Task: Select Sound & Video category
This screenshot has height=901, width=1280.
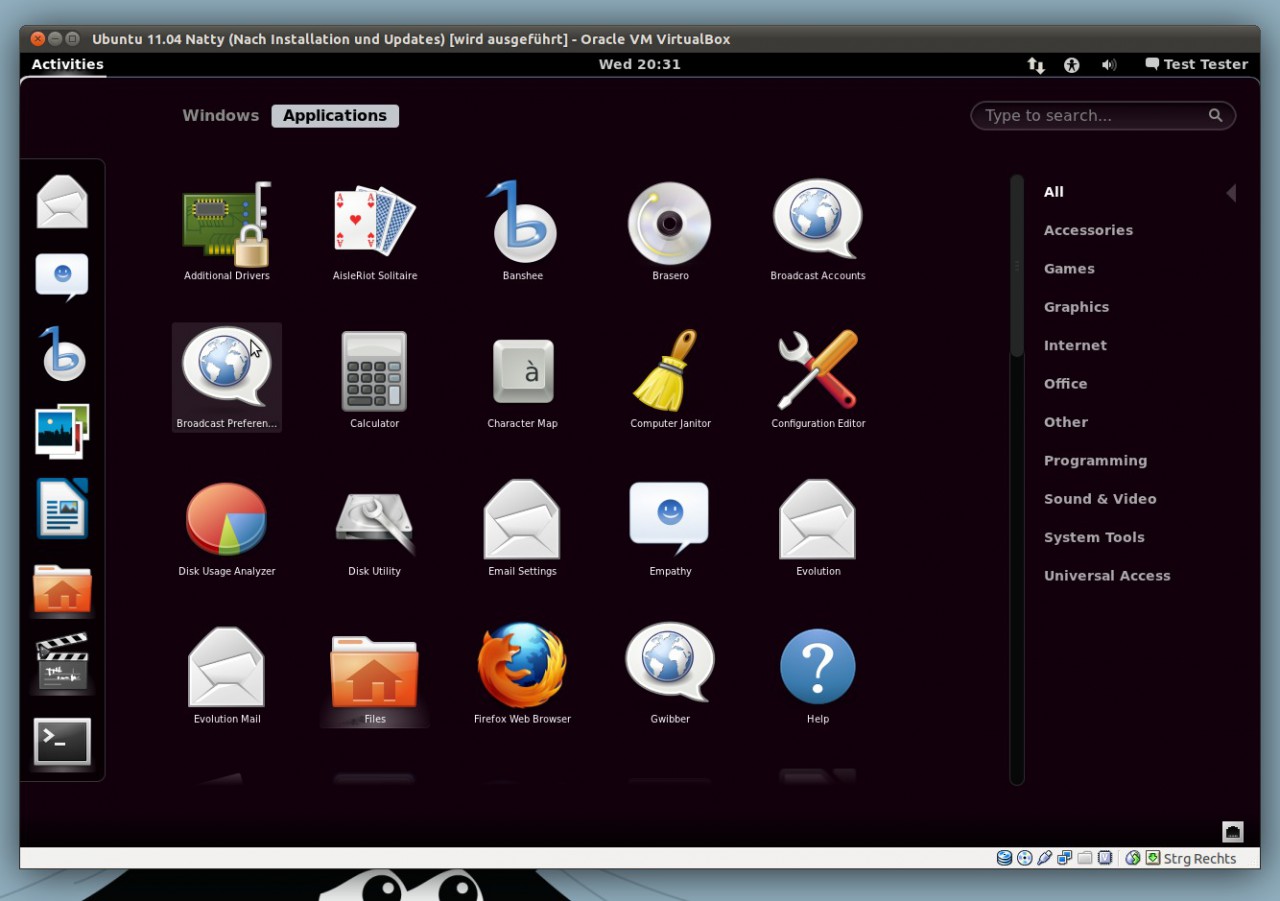Action: tap(1100, 499)
